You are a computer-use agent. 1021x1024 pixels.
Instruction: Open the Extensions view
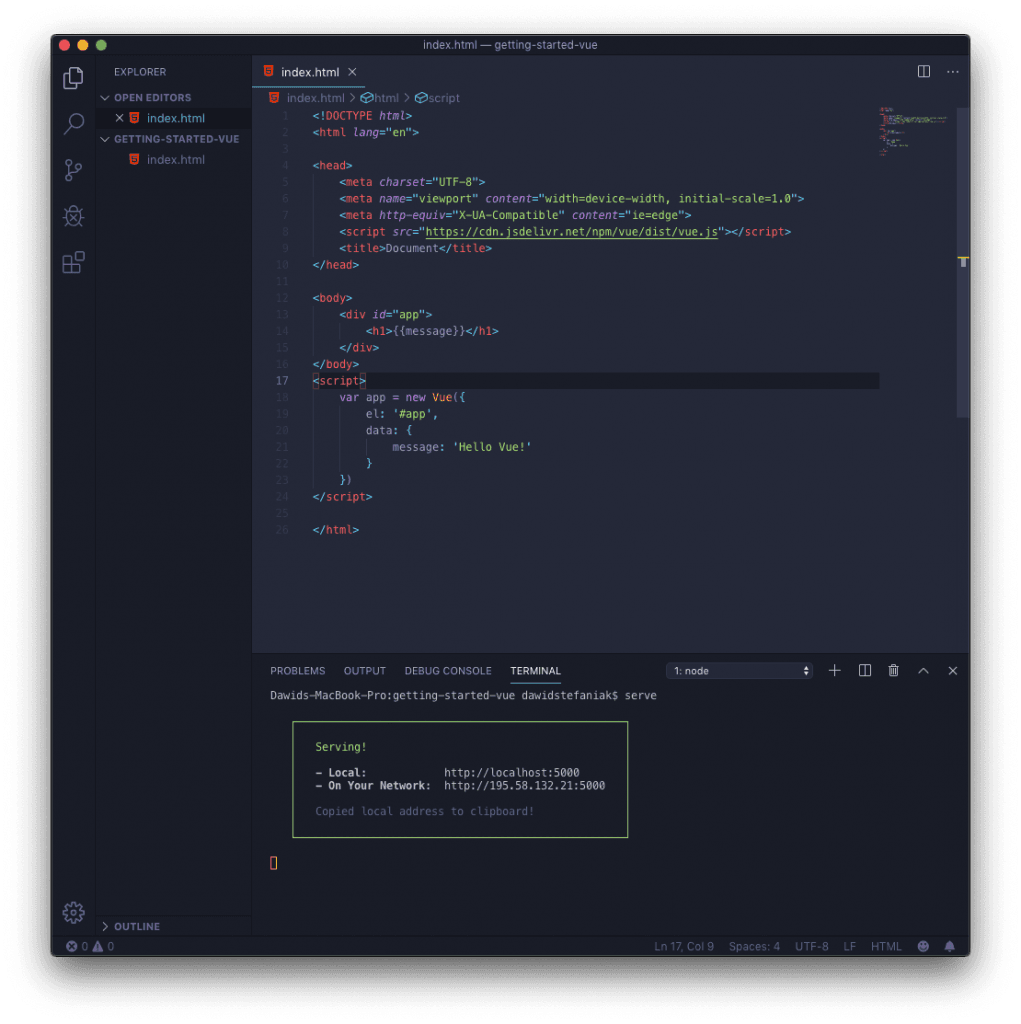coord(73,263)
